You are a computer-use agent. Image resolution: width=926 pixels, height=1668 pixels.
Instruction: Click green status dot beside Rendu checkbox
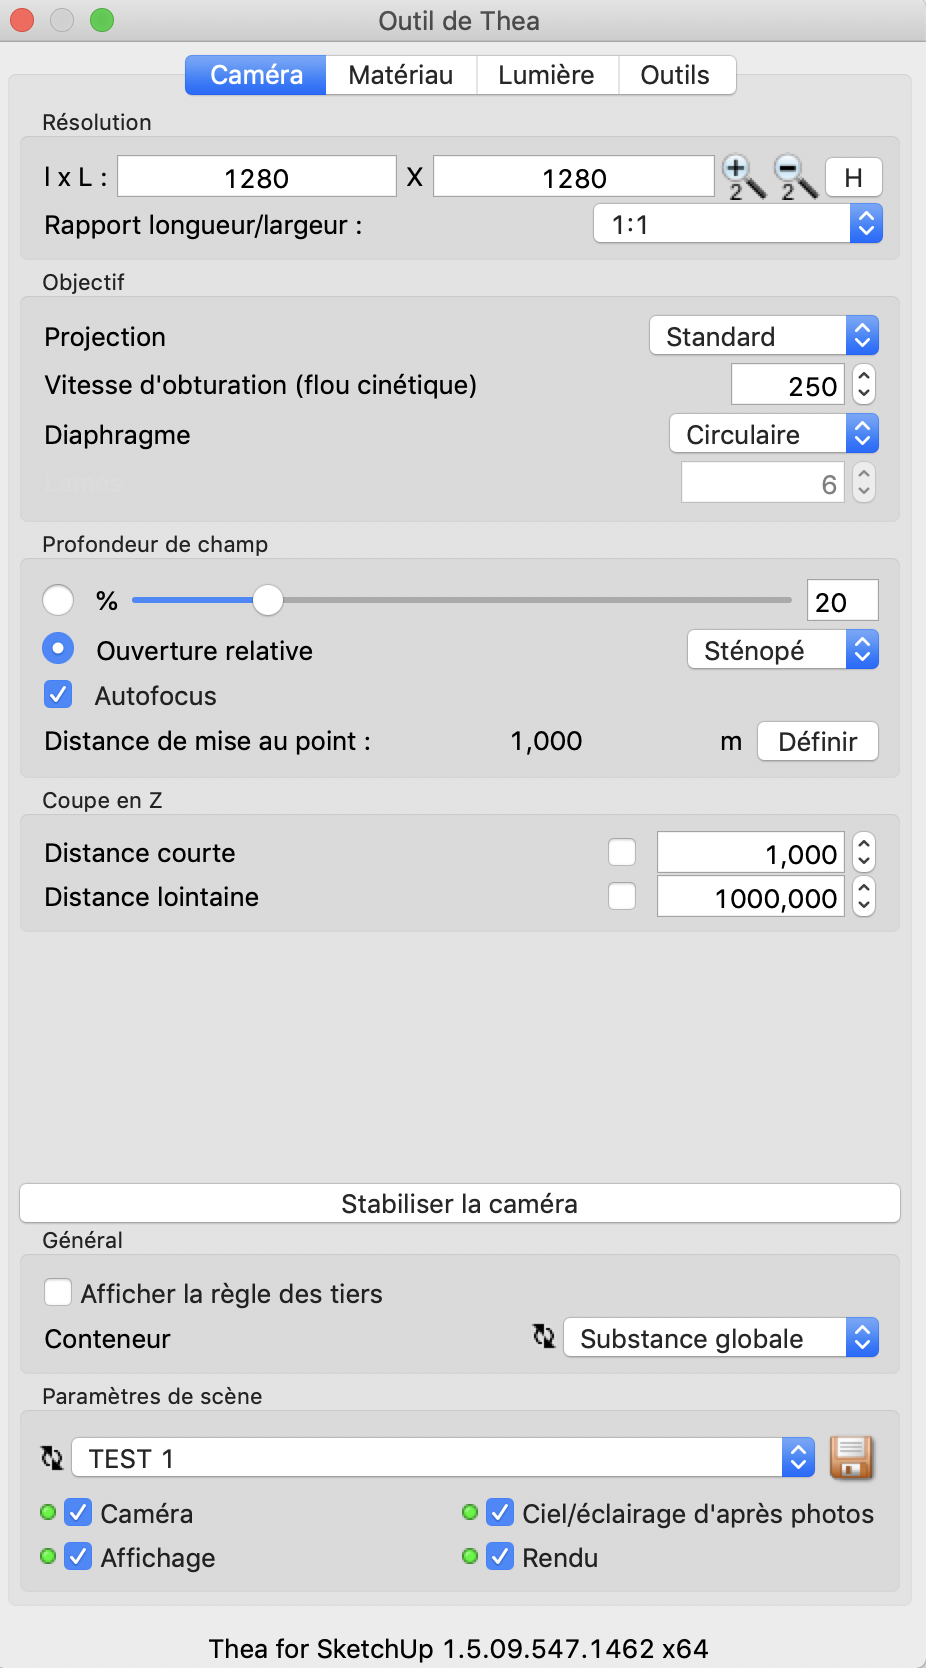pos(470,1556)
